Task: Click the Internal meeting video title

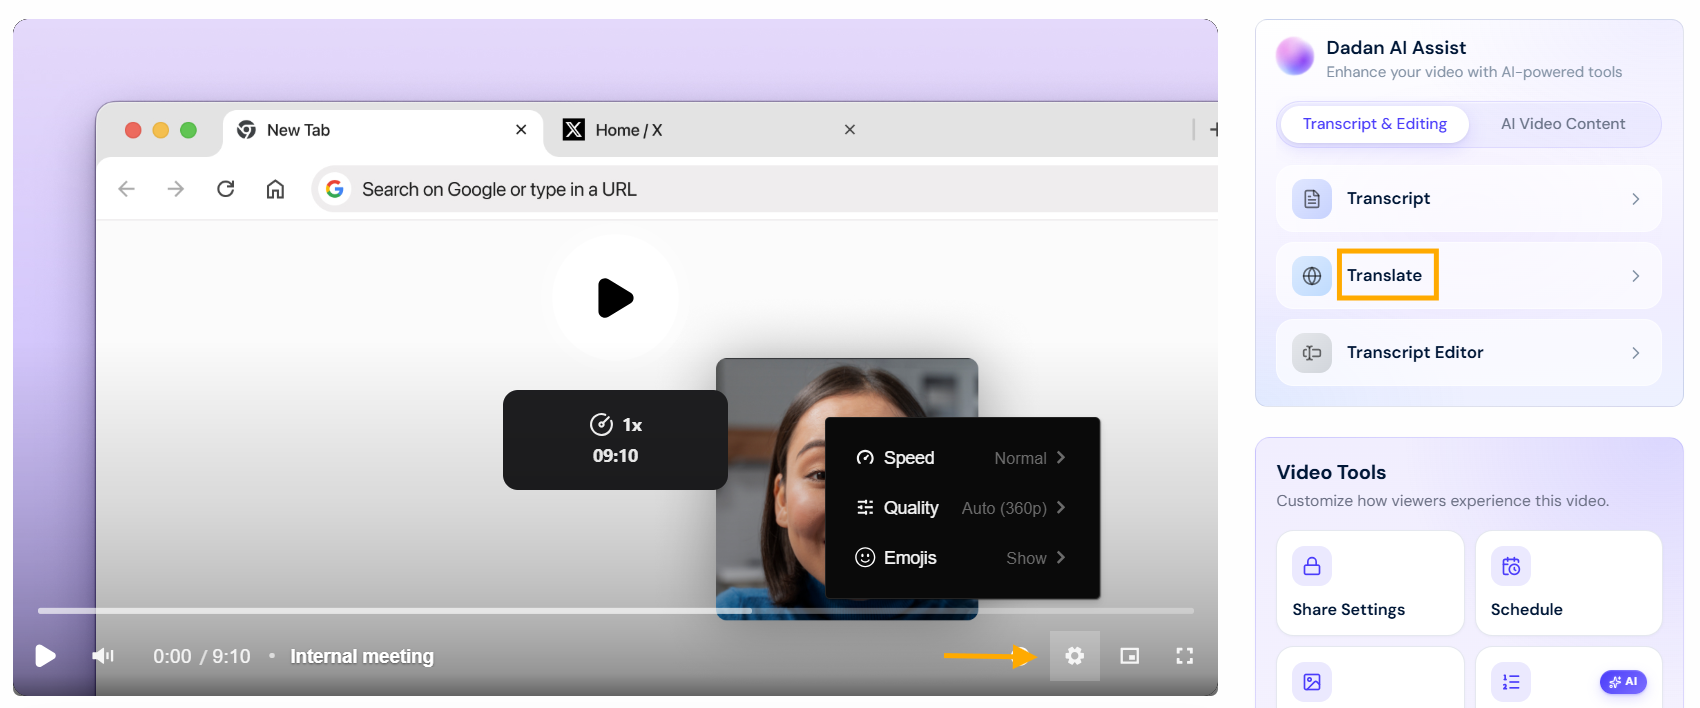Action: [x=362, y=657]
